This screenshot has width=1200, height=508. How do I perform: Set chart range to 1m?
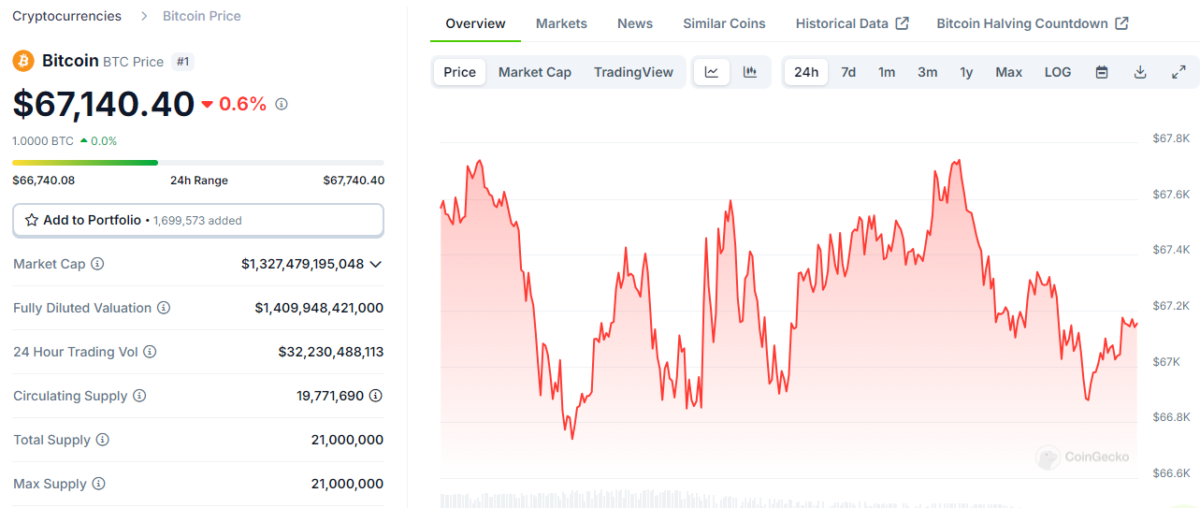pos(887,72)
